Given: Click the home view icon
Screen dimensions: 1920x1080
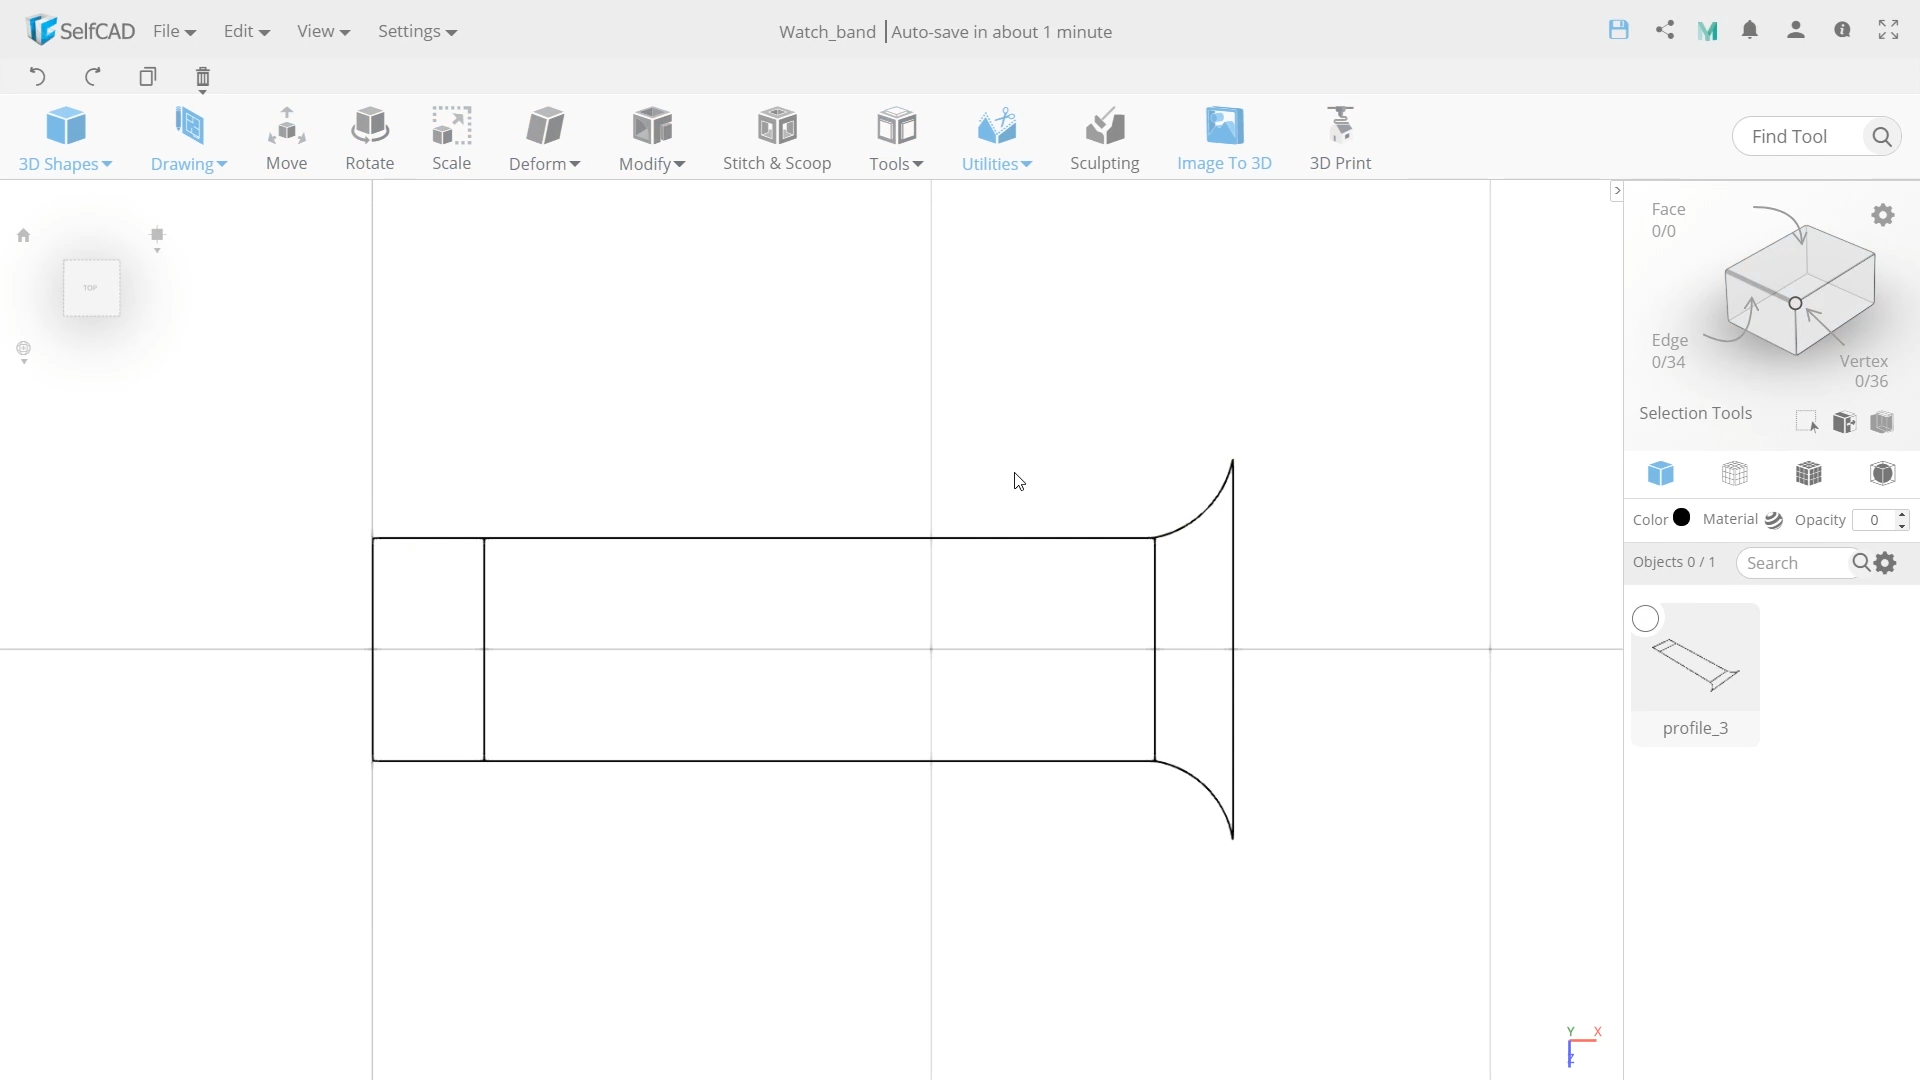Looking at the screenshot, I should (x=24, y=235).
